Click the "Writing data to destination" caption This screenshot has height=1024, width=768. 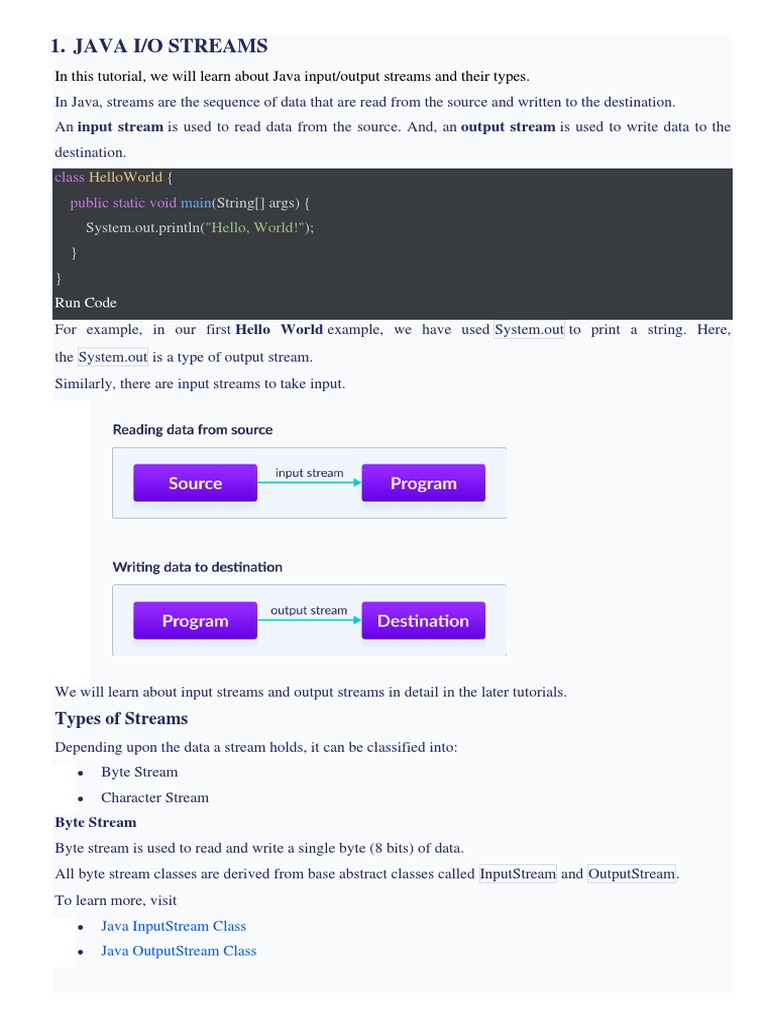197,567
